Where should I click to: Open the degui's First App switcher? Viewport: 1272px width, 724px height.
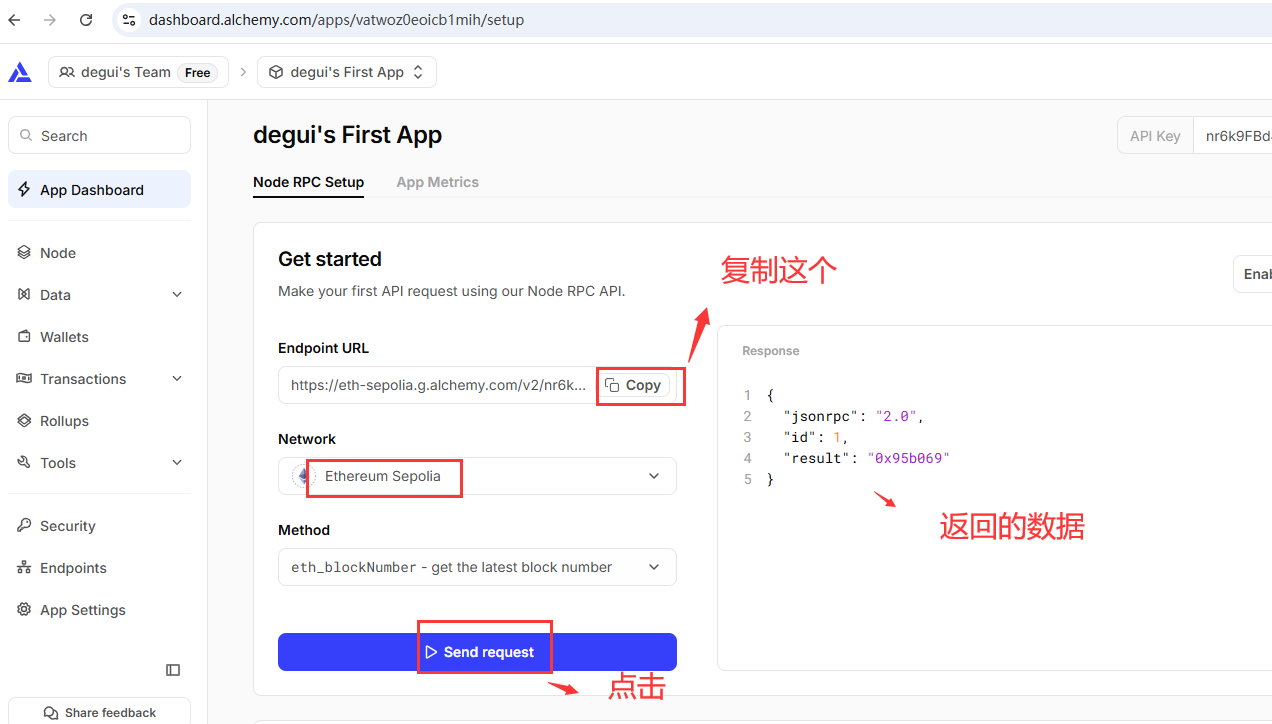point(347,72)
